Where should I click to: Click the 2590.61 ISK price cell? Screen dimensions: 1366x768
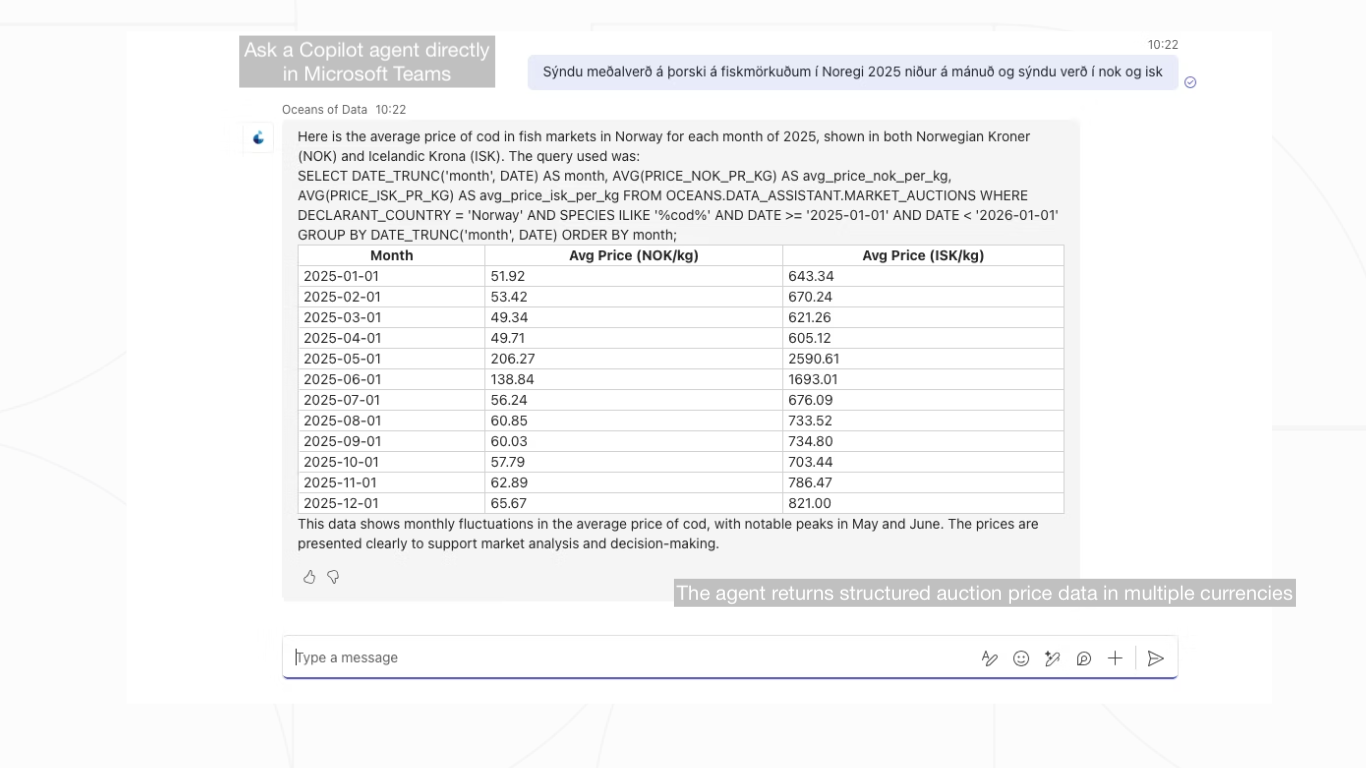[x=923, y=359]
